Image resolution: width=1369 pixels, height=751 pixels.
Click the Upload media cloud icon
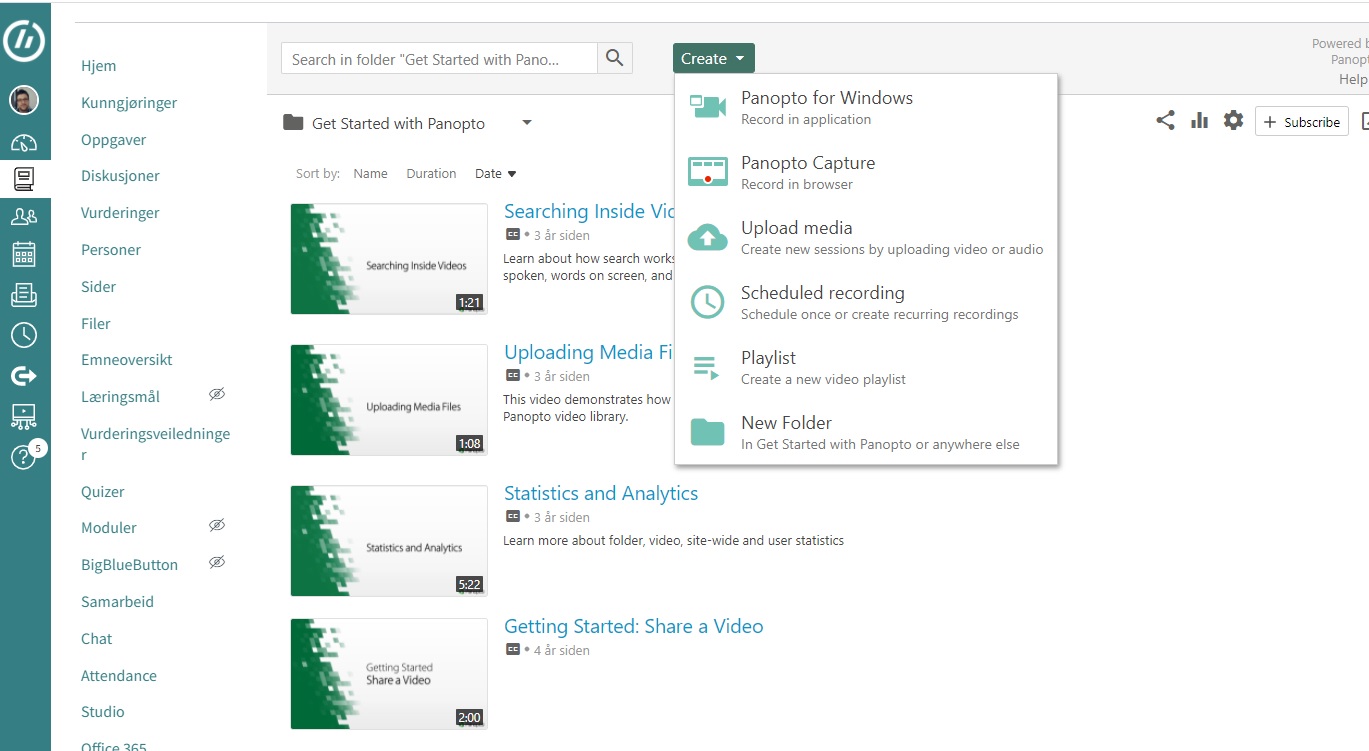708,237
